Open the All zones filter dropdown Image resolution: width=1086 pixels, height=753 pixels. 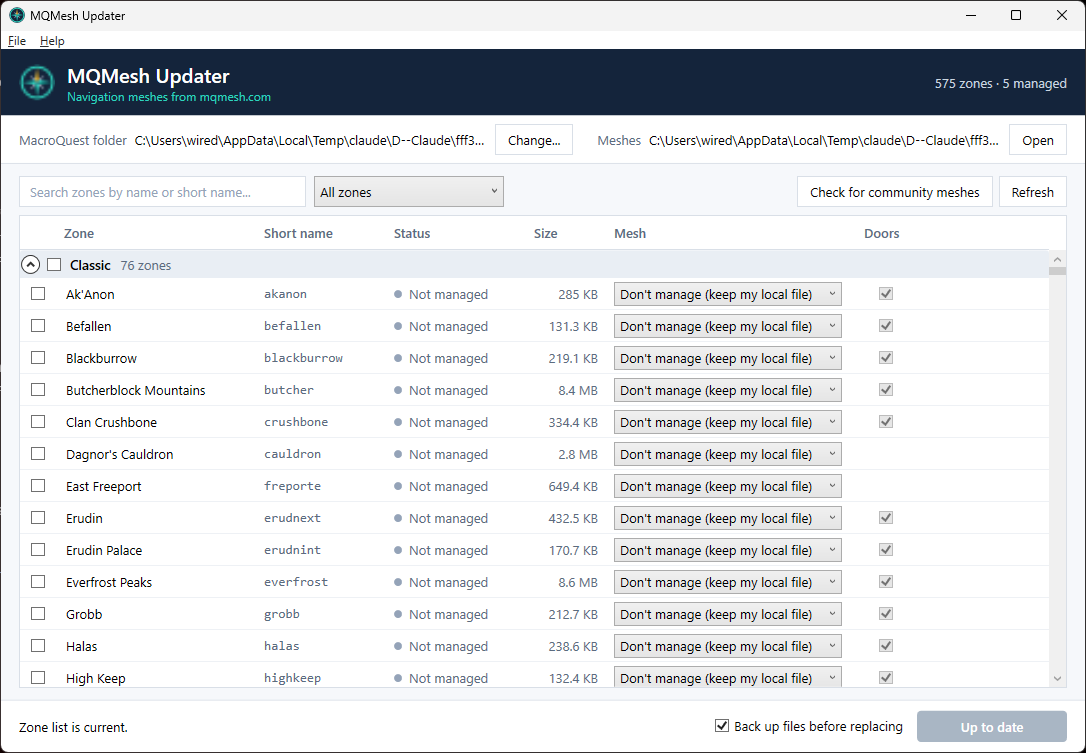click(x=409, y=192)
